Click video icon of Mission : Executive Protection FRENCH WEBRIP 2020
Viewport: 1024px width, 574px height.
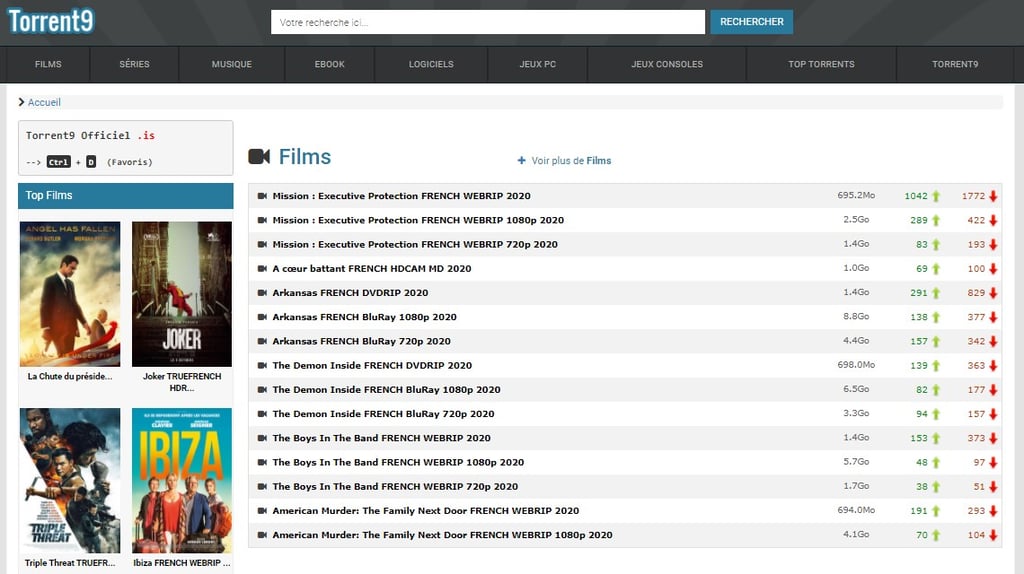tap(263, 196)
